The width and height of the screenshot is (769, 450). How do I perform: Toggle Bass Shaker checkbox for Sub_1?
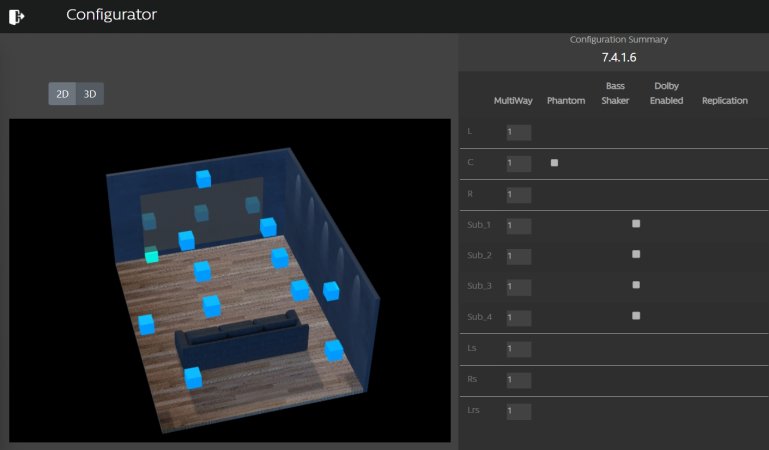point(636,224)
